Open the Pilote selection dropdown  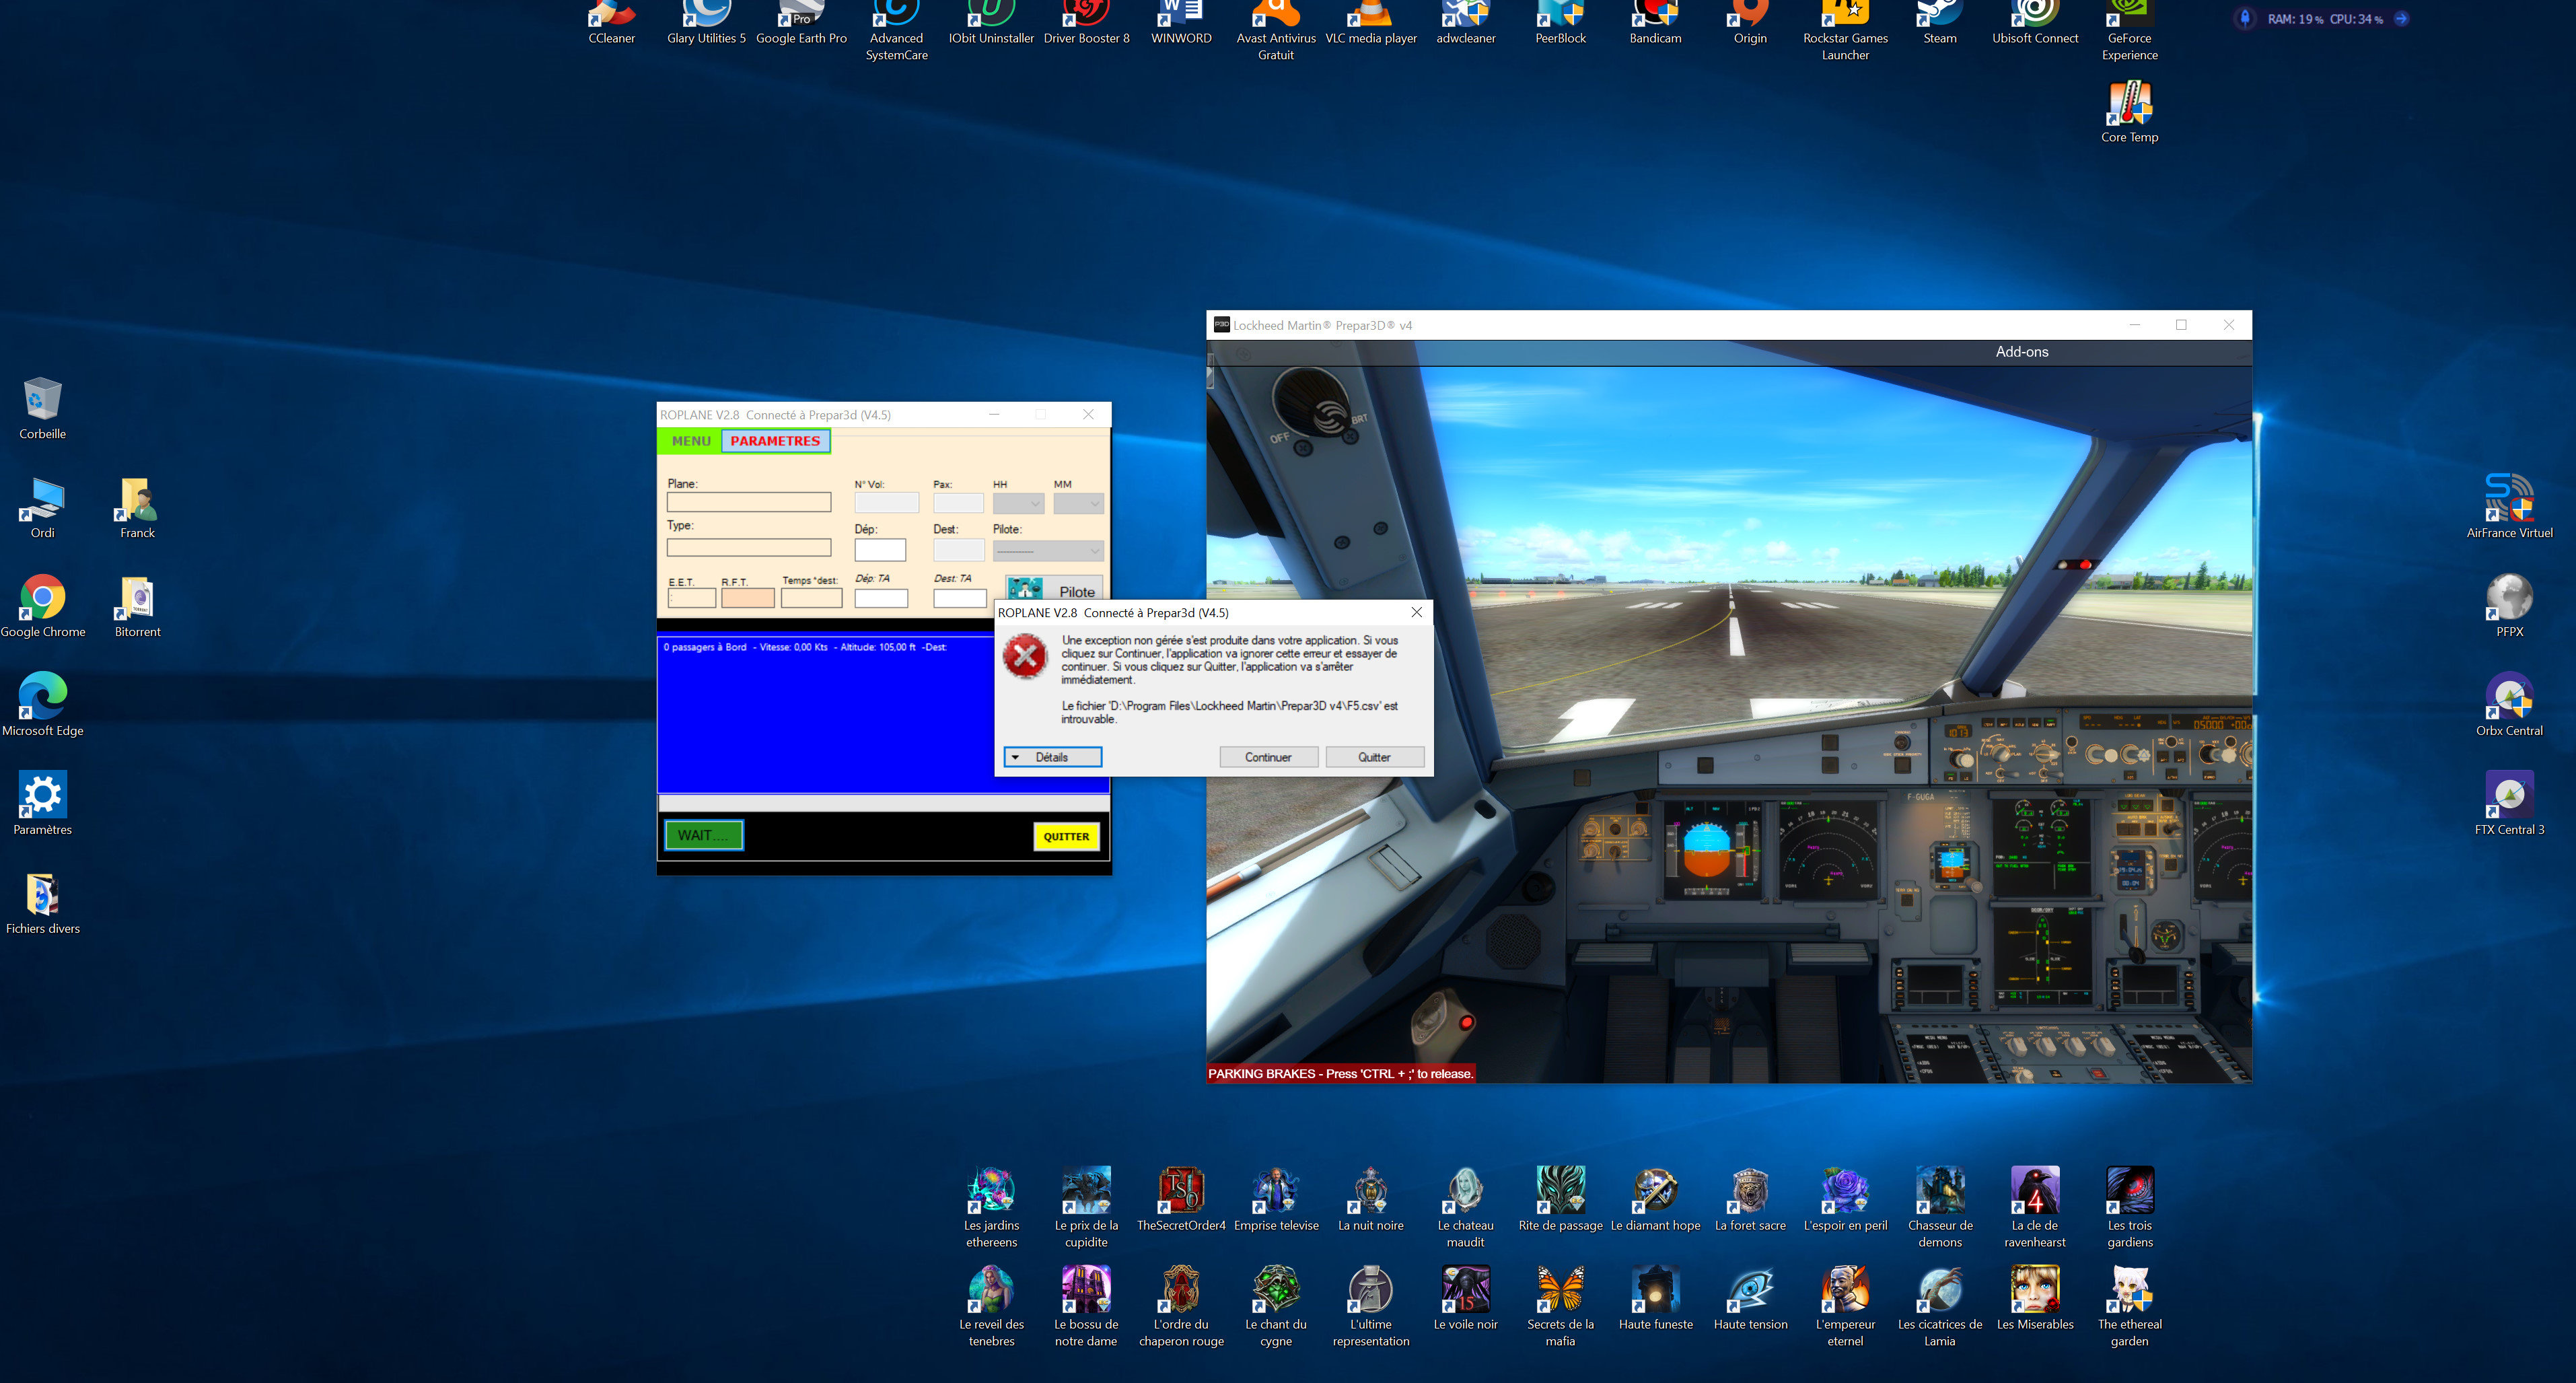(1047, 551)
